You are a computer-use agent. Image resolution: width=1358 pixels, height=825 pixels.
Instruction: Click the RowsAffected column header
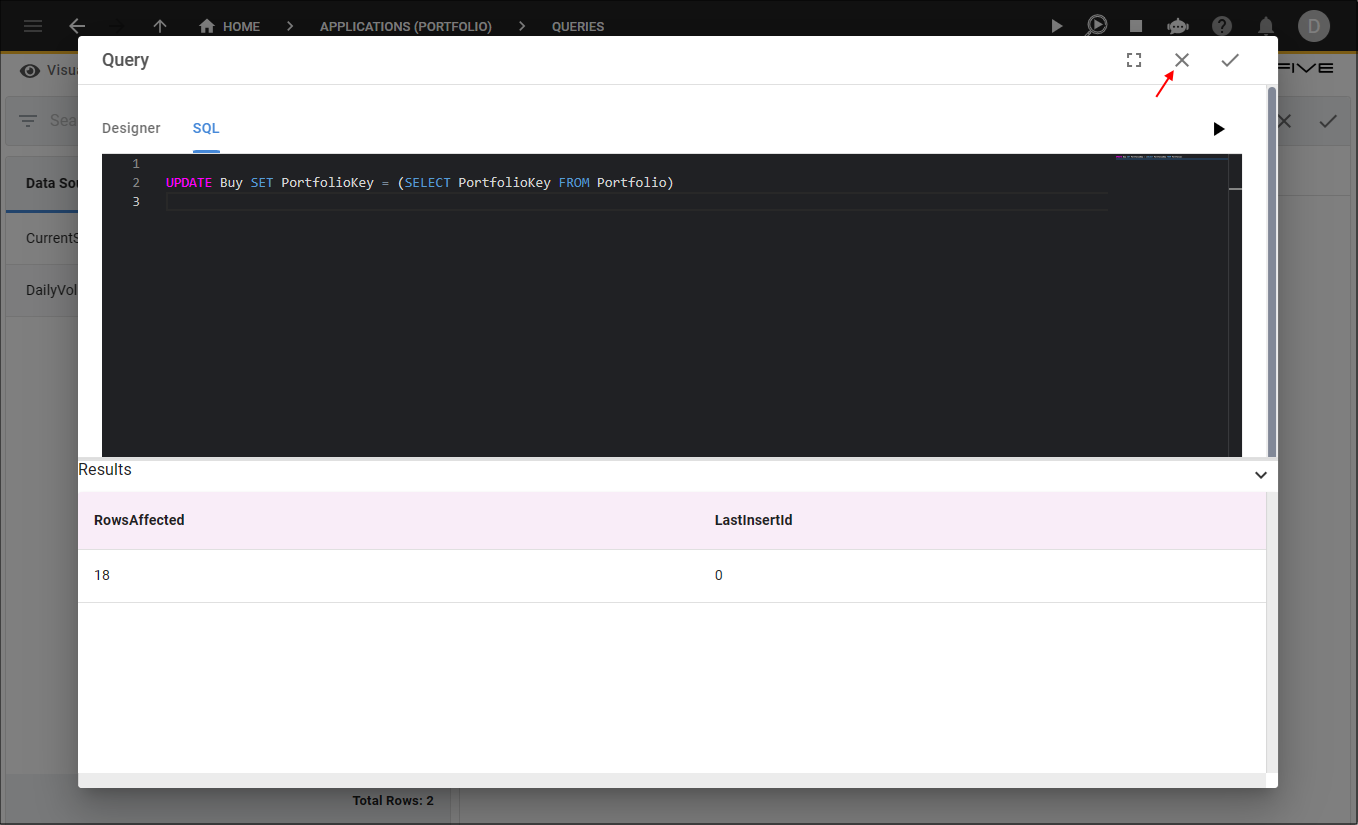click(139, 520)
